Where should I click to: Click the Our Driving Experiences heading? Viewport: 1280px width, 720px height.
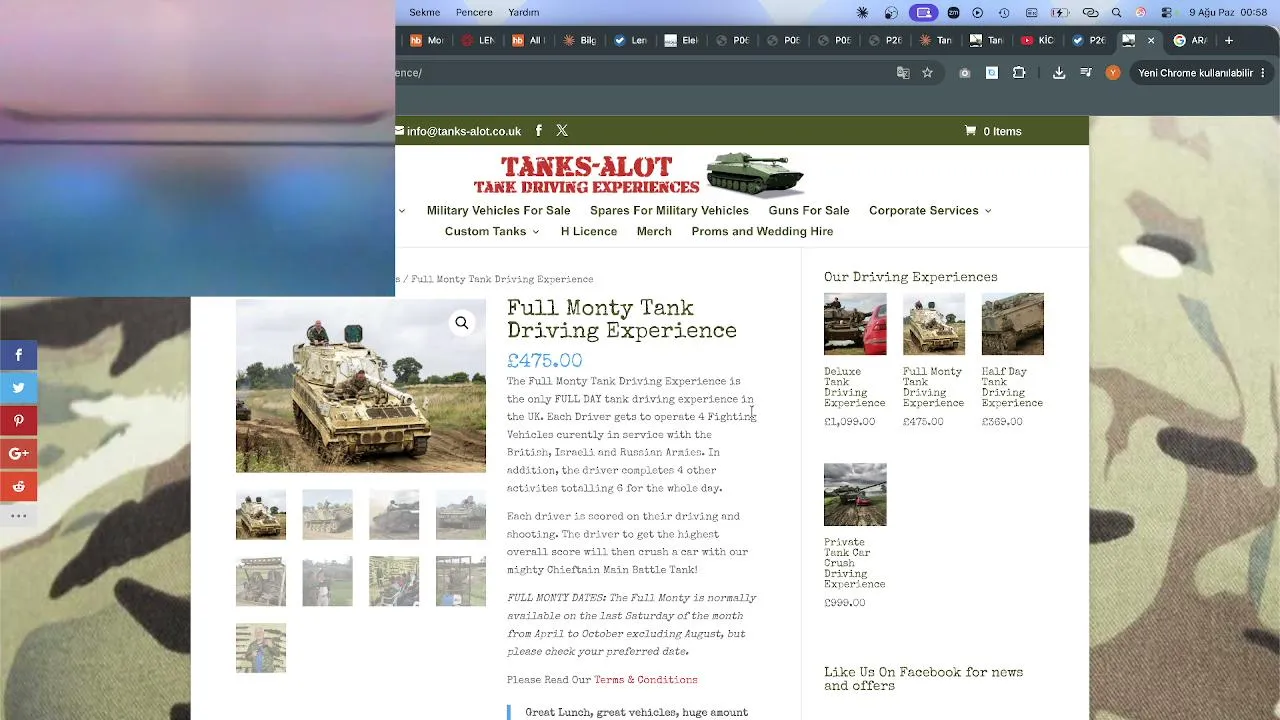(910, 277)
